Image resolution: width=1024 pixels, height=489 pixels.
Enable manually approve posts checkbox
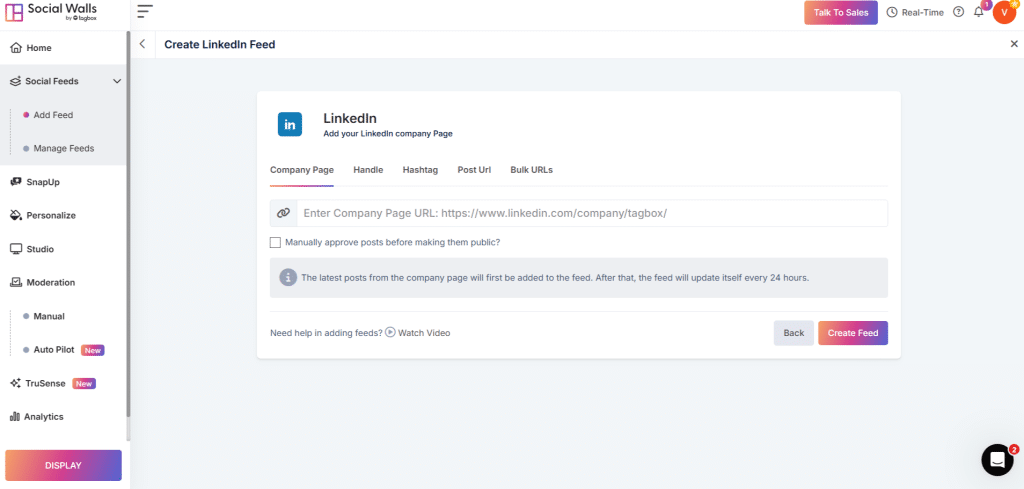(275, 242)
